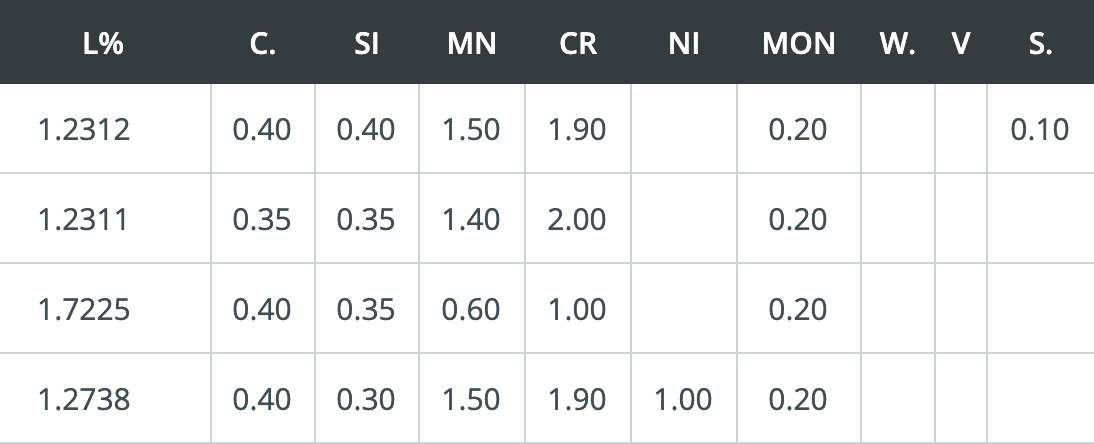The height and width of the screenshot is (444, 1094).
Task: Select MN value 1.40 in the 1.2311 row
Action: [x=471, y=220]
